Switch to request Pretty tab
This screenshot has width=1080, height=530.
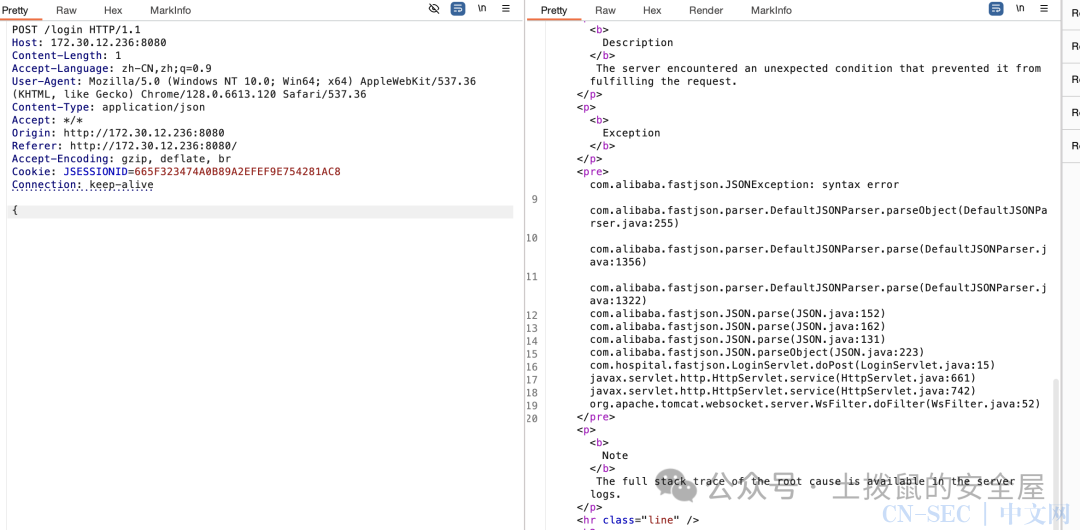(x=15, y=10)
